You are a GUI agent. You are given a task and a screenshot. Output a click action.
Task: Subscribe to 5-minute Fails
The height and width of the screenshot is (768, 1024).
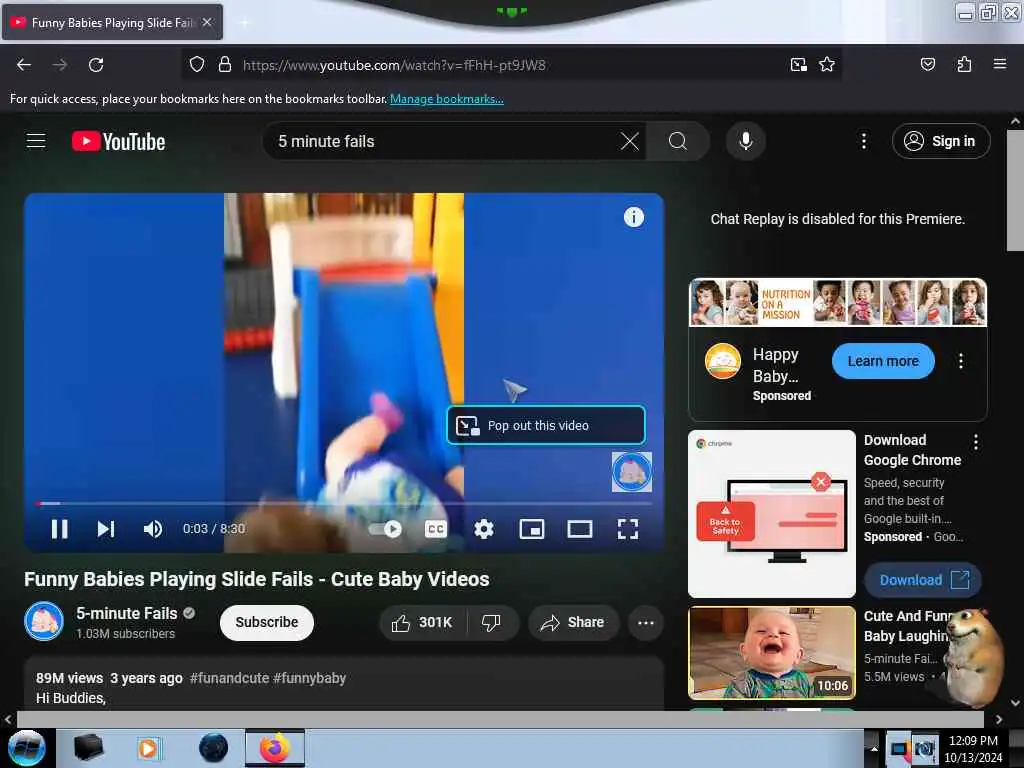(266, 622)
